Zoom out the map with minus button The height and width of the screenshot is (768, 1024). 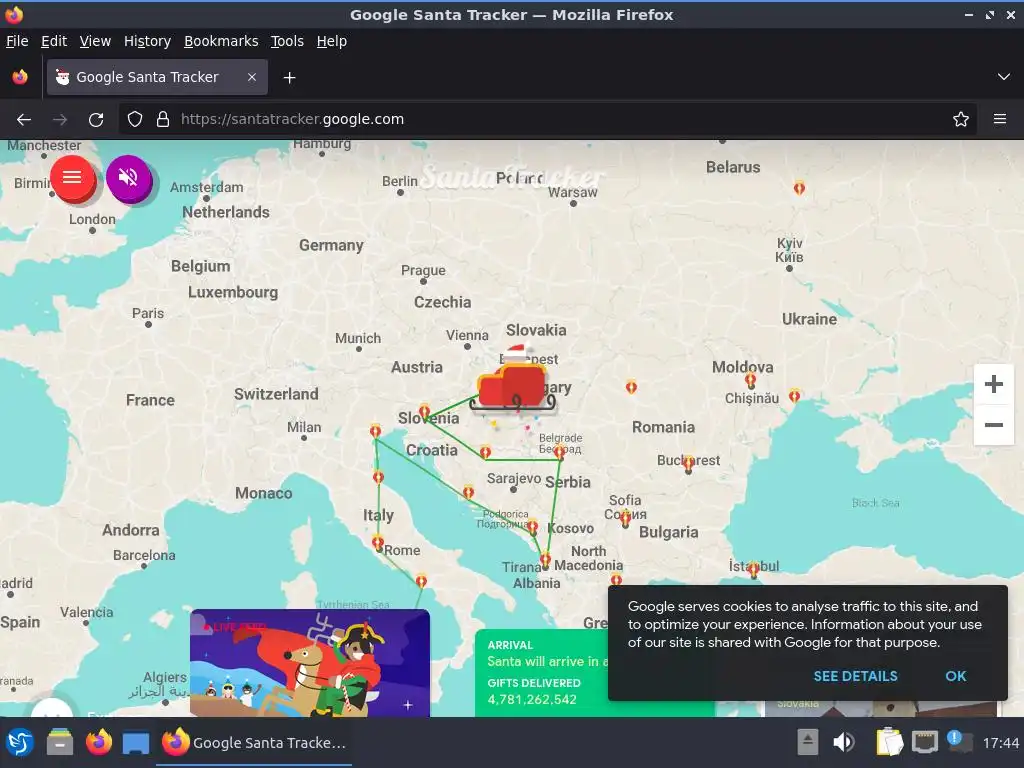tap(993, 425)
